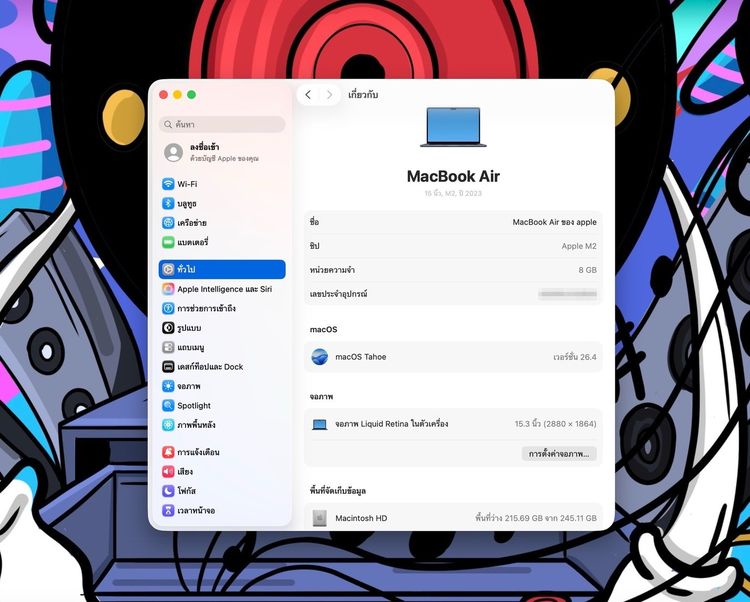This screenshot has width=750, height=602.
Task: Open Accessibility (การช่วยการเข้าถึง) icon
Action: [x=168, y=308]
